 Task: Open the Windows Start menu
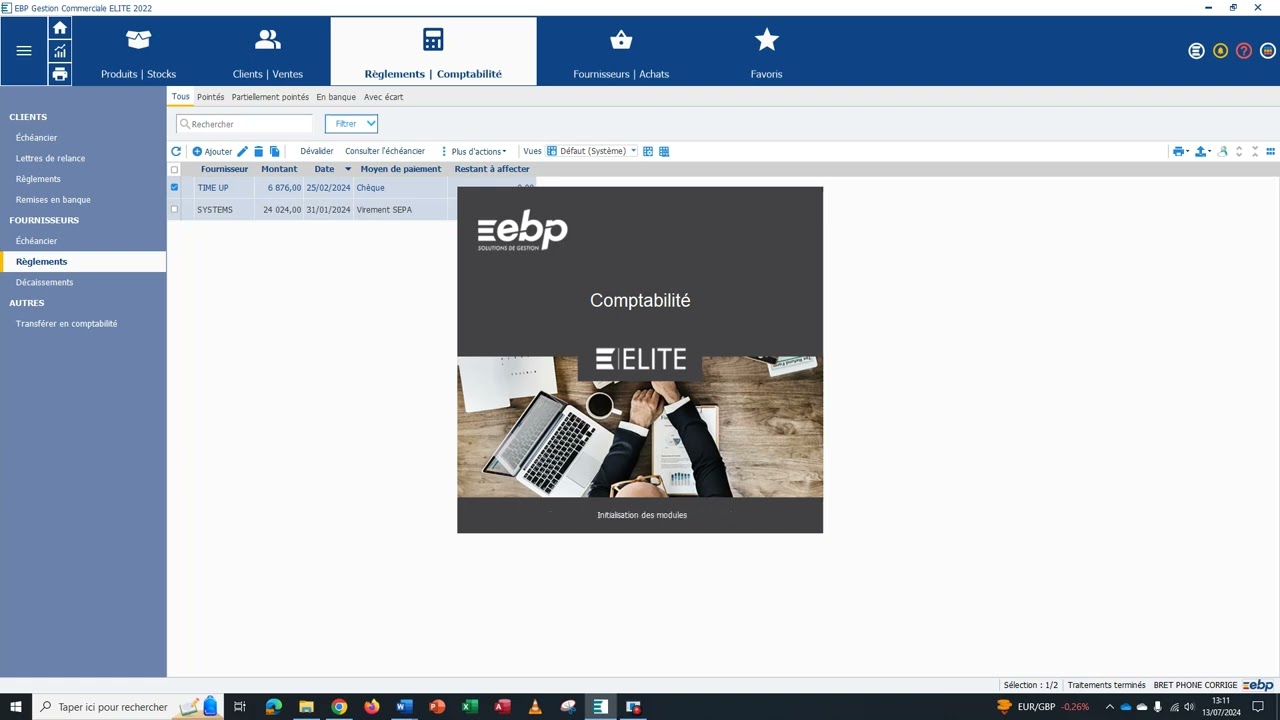[16, 707]
